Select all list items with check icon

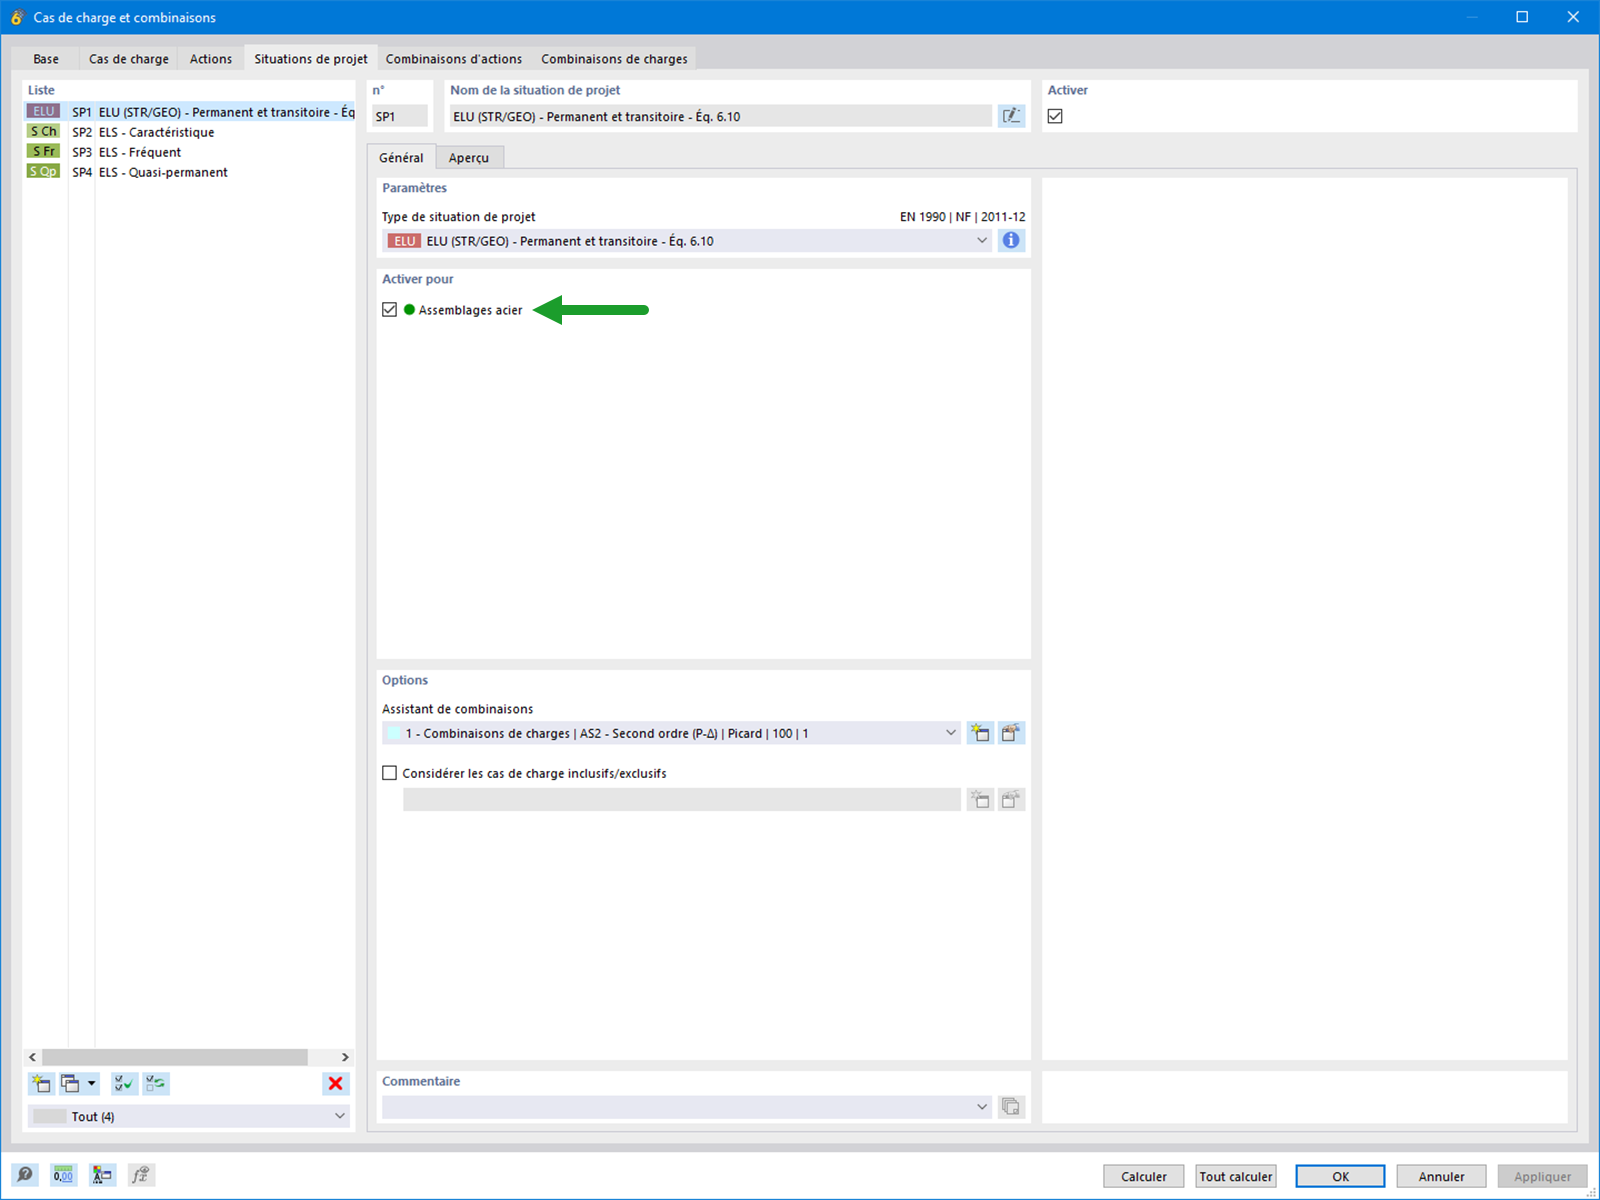click(x=124, y=1083)
